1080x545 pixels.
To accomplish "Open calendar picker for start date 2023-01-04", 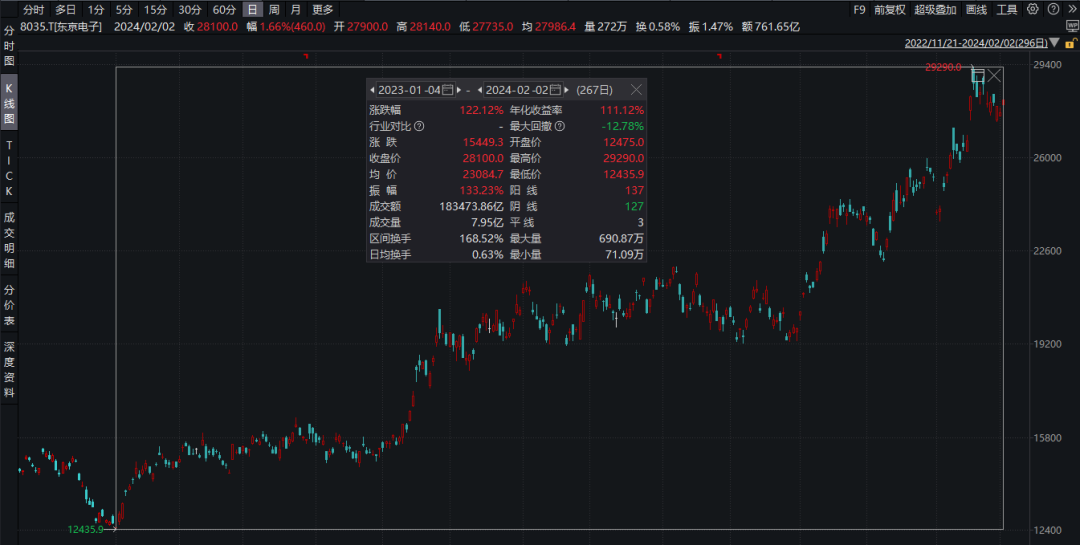I will [448, 90].
